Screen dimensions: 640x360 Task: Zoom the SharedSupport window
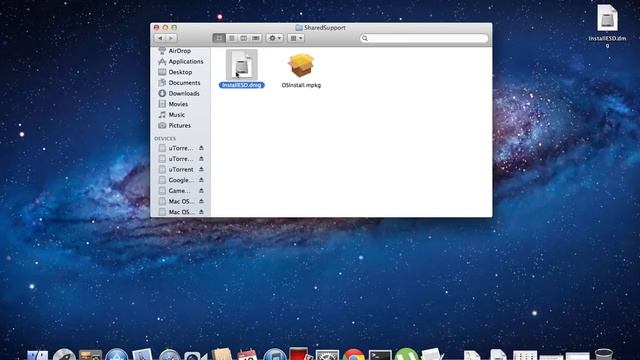(x=174, y=27)
